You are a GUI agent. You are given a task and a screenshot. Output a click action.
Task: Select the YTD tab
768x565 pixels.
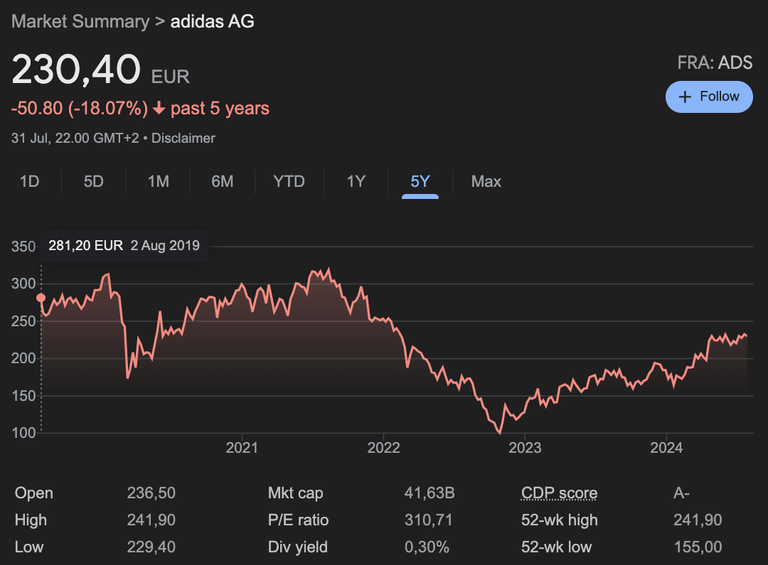coord(289,181)
